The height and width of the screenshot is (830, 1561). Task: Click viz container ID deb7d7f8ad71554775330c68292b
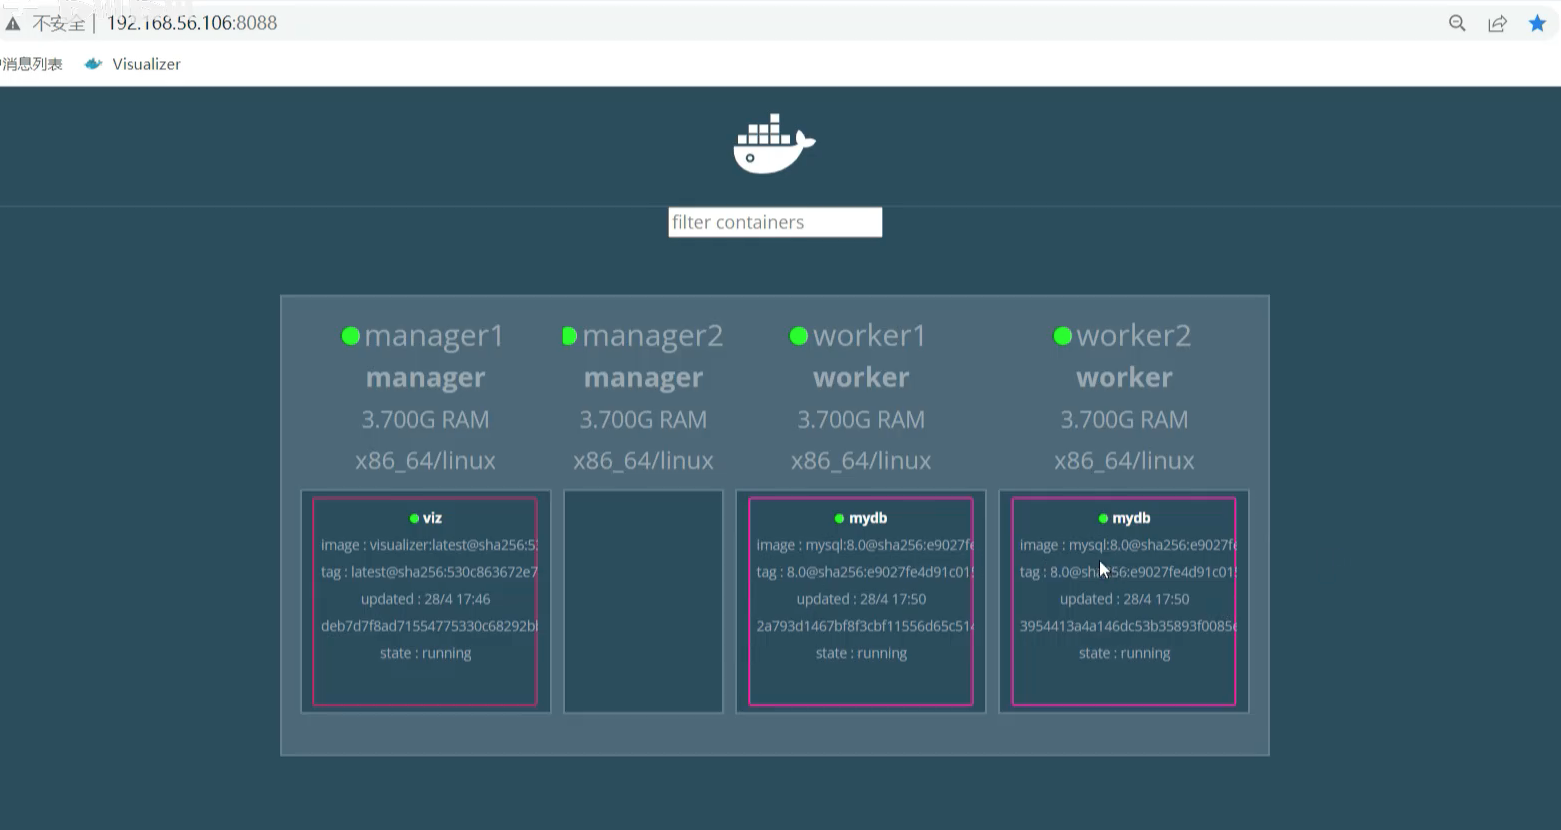tap(429, 626)
